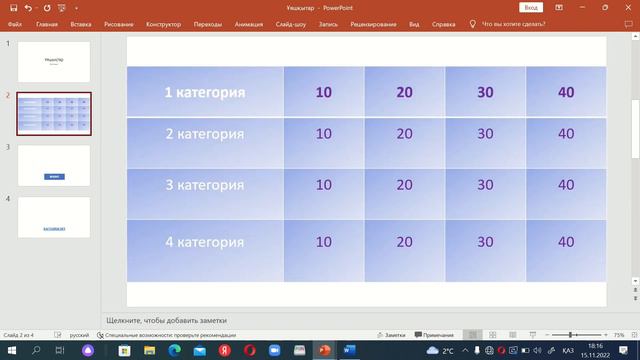This screenshot has height=360, width=640.
Task: Click the 20 cell in 1 категория row
Action: click(x=404, y=92)
